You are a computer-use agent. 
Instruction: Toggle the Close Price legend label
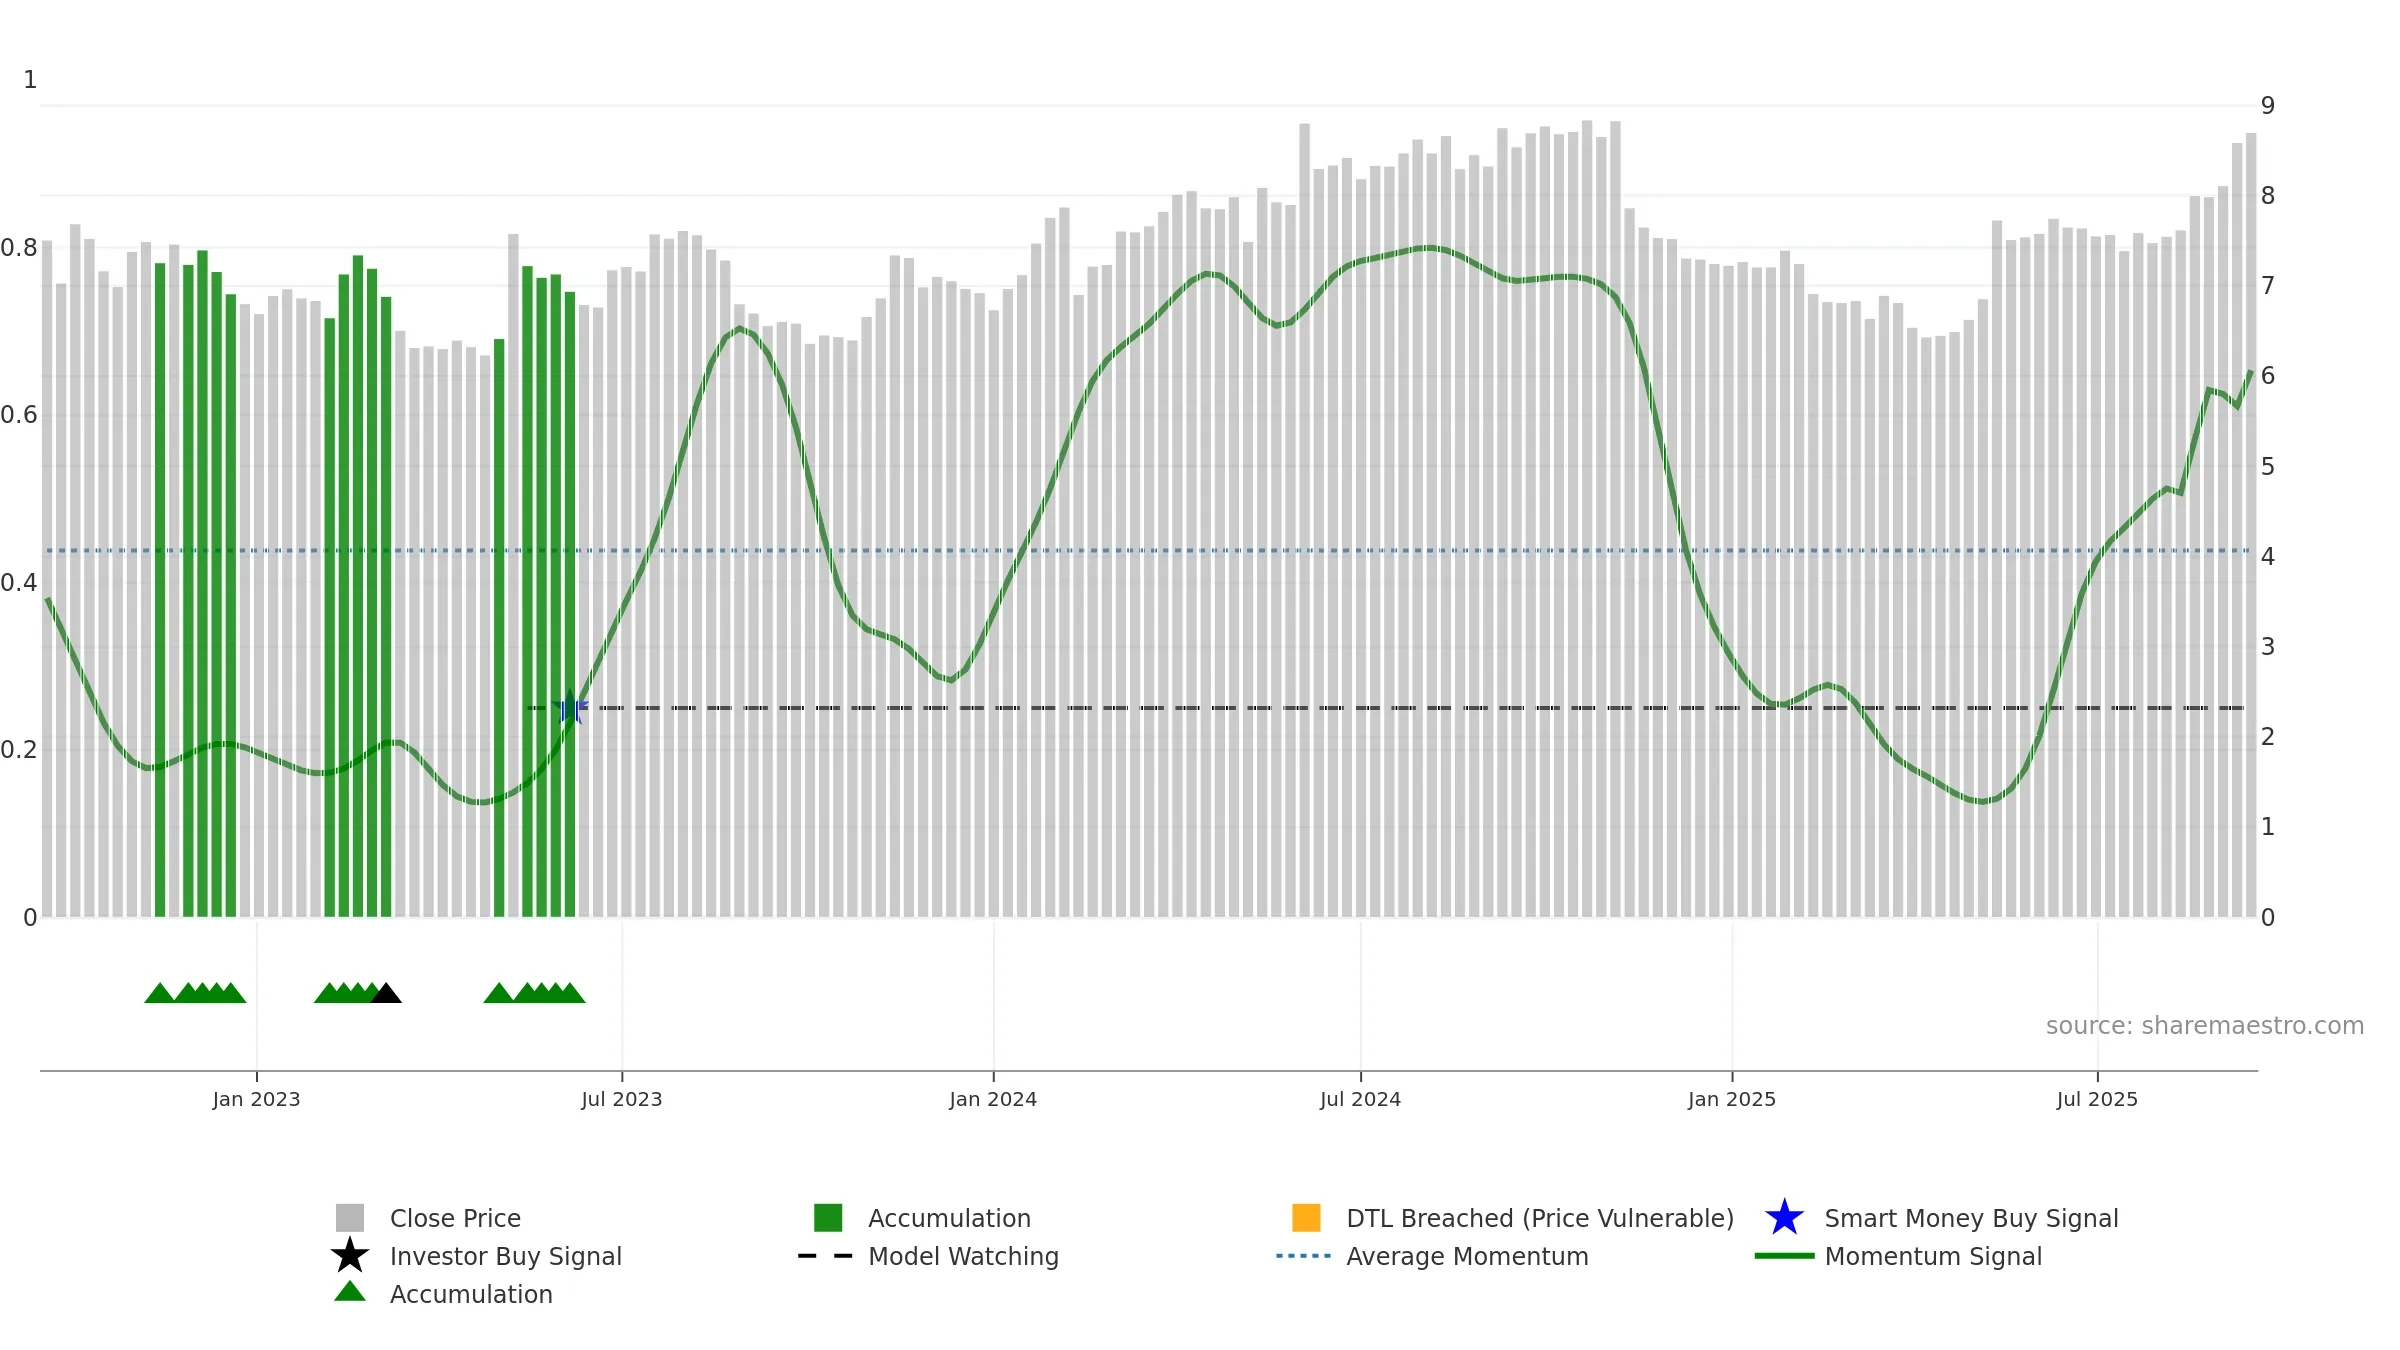[x=455, y=1218]
